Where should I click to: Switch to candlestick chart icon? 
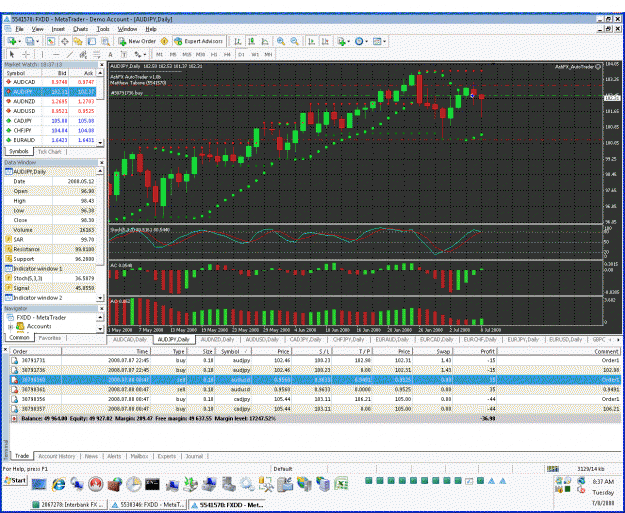pyautogui.click(x=252, y=41)
